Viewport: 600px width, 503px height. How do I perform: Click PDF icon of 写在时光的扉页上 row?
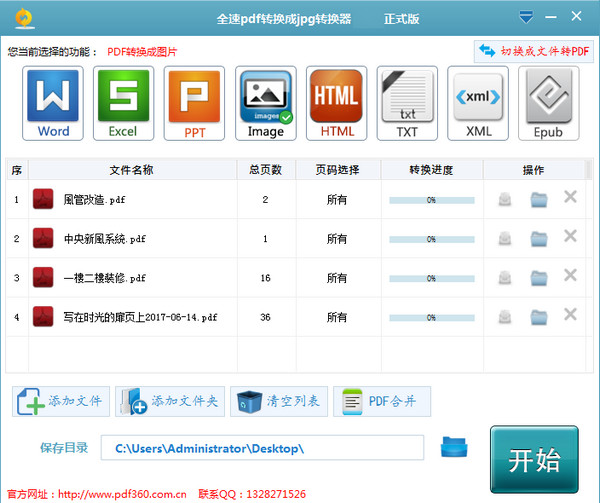pos(43,317)
